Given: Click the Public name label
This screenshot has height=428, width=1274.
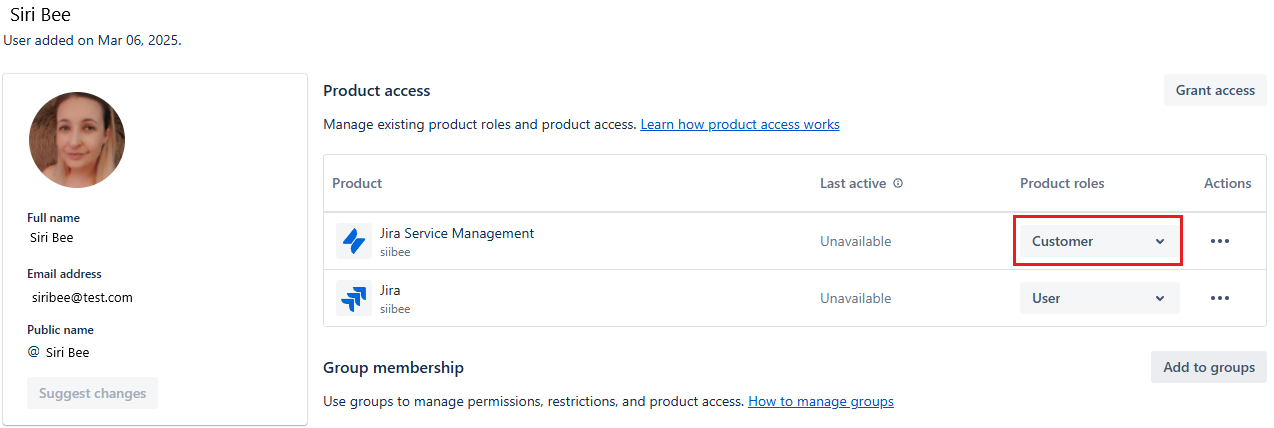Looking at the screenshot, I should [60, 330].
